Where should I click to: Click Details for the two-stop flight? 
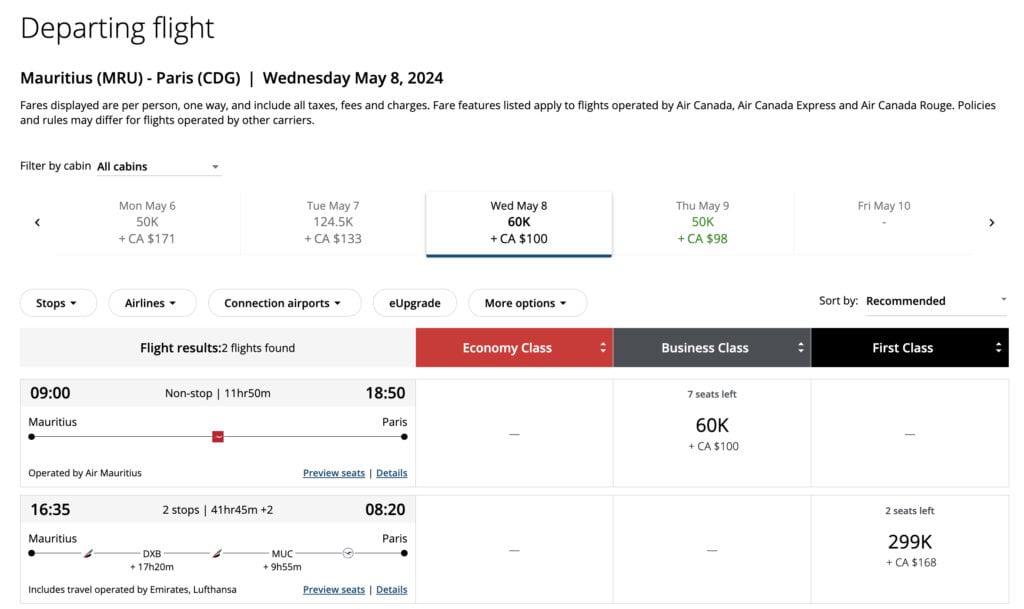(x=391, y=589)
